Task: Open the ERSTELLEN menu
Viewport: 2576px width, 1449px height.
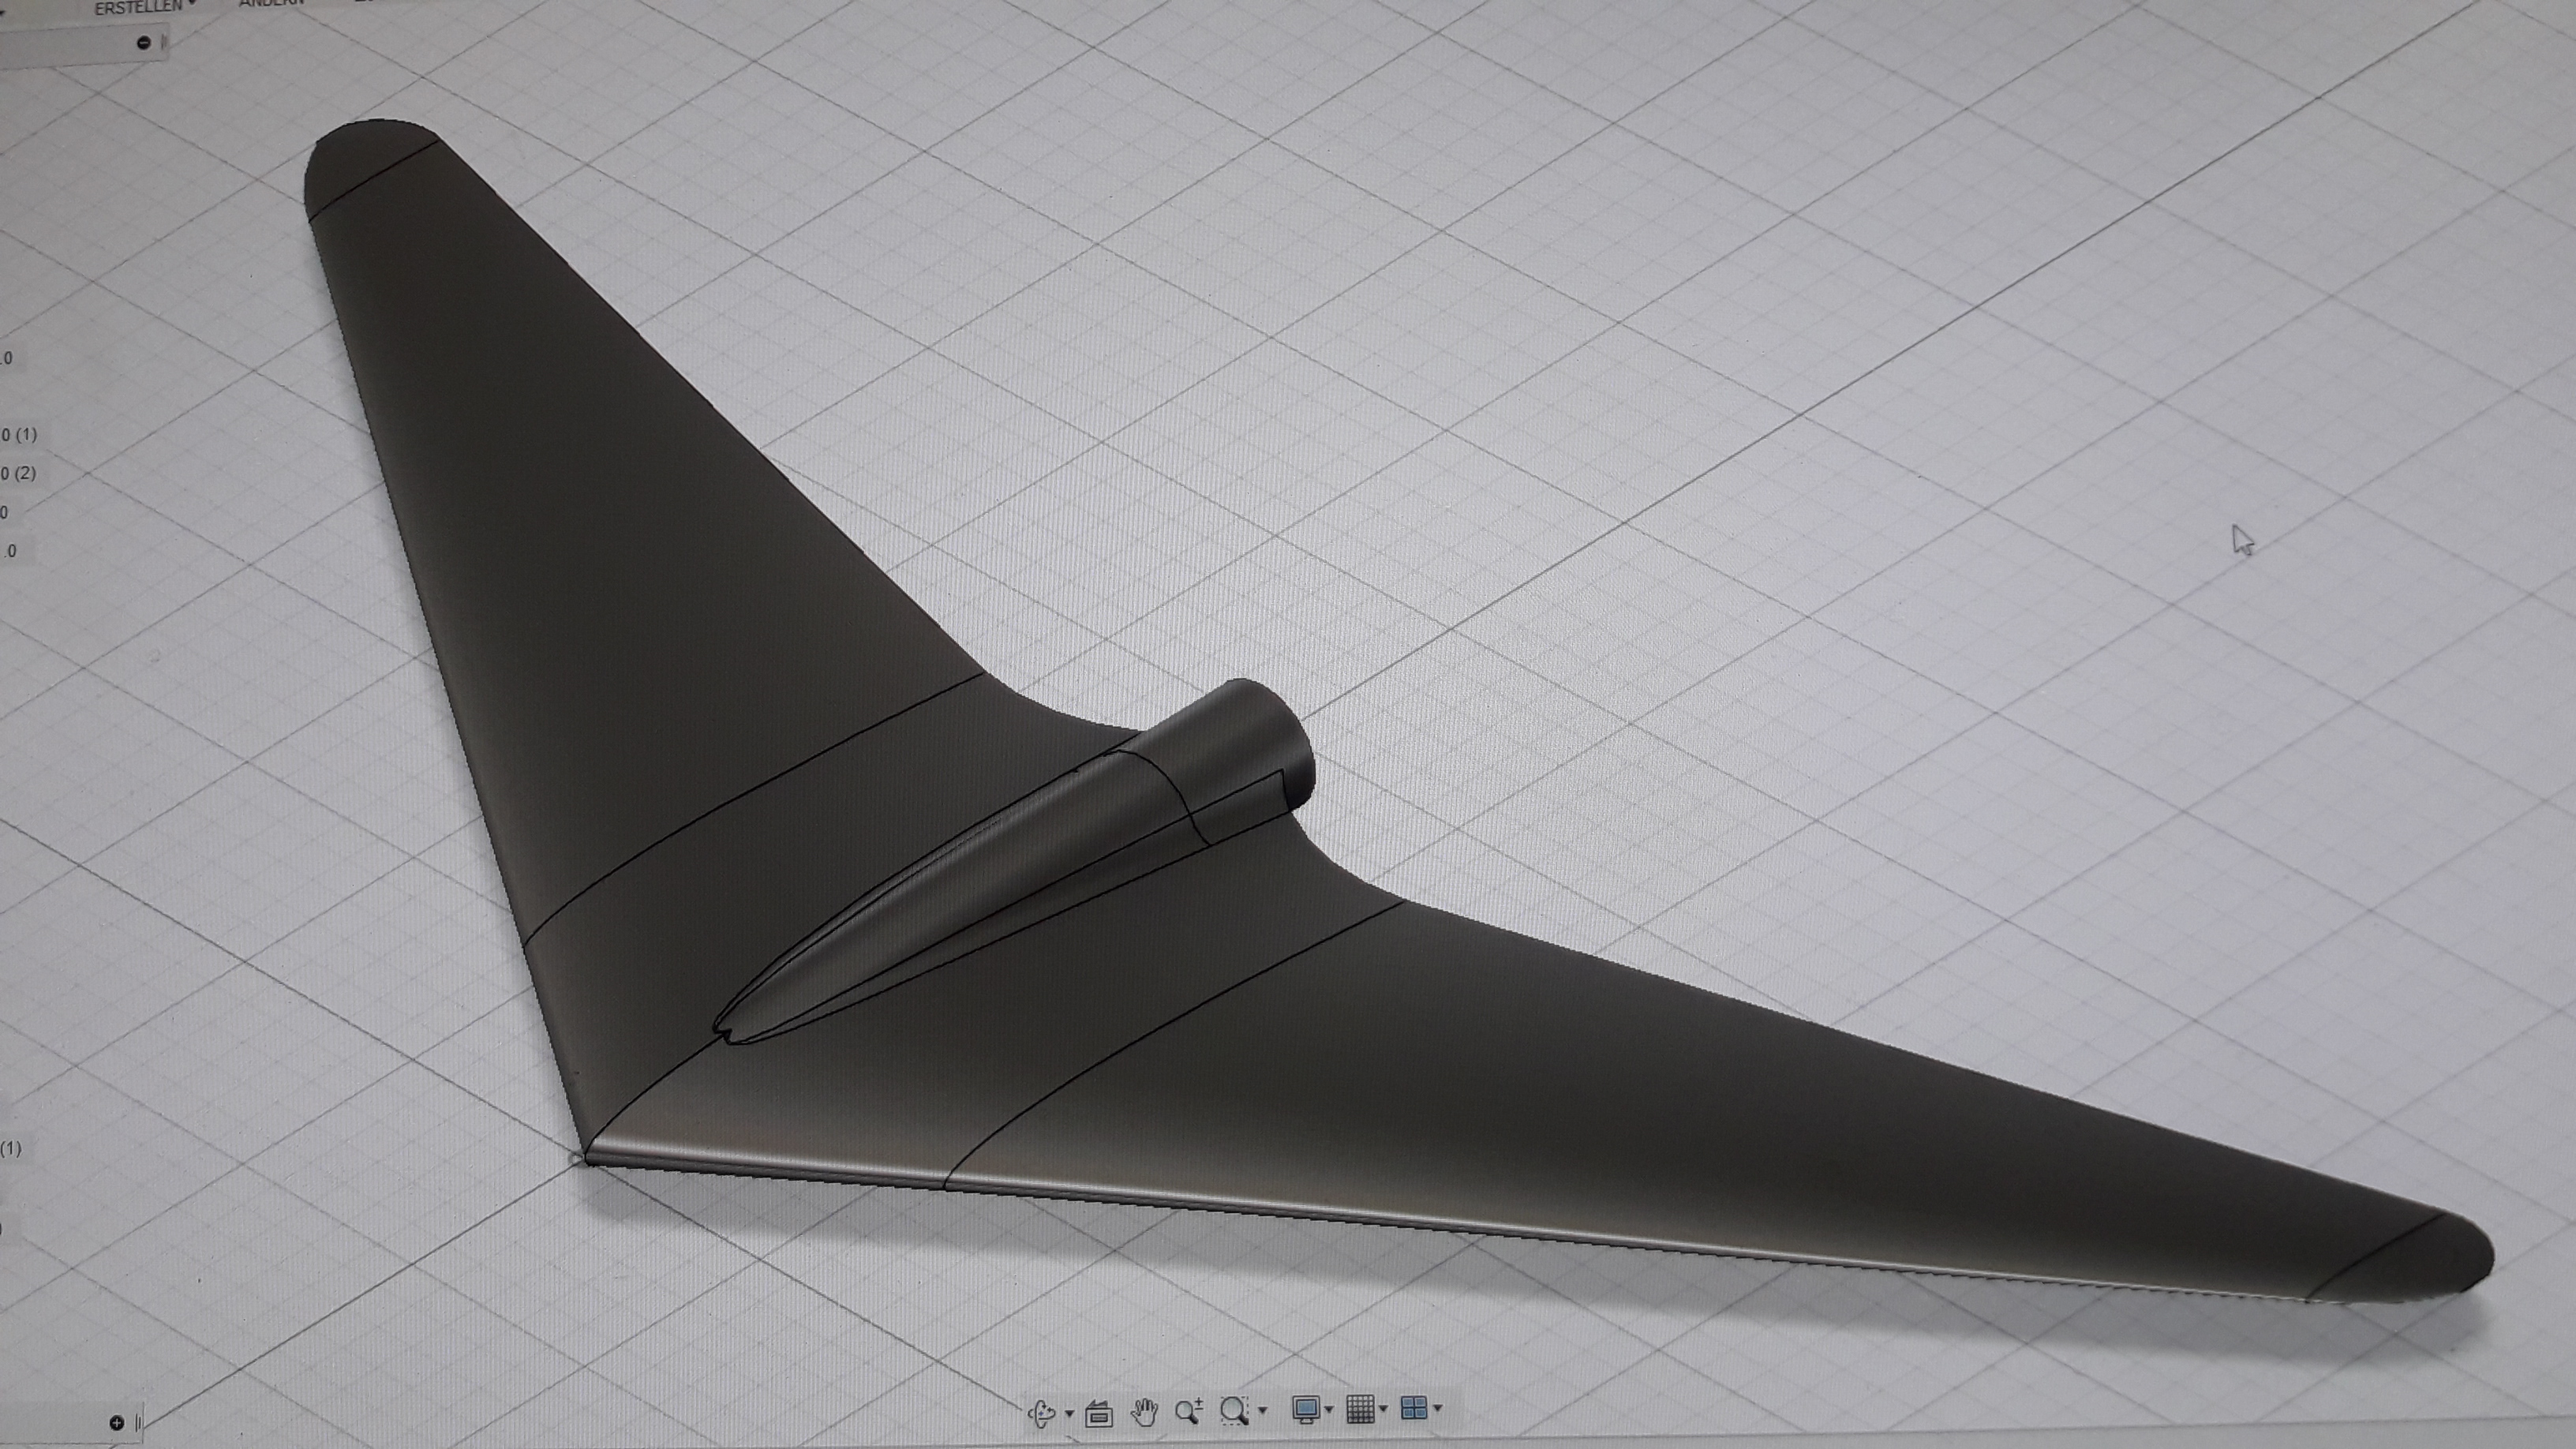Action: point(140,7)
